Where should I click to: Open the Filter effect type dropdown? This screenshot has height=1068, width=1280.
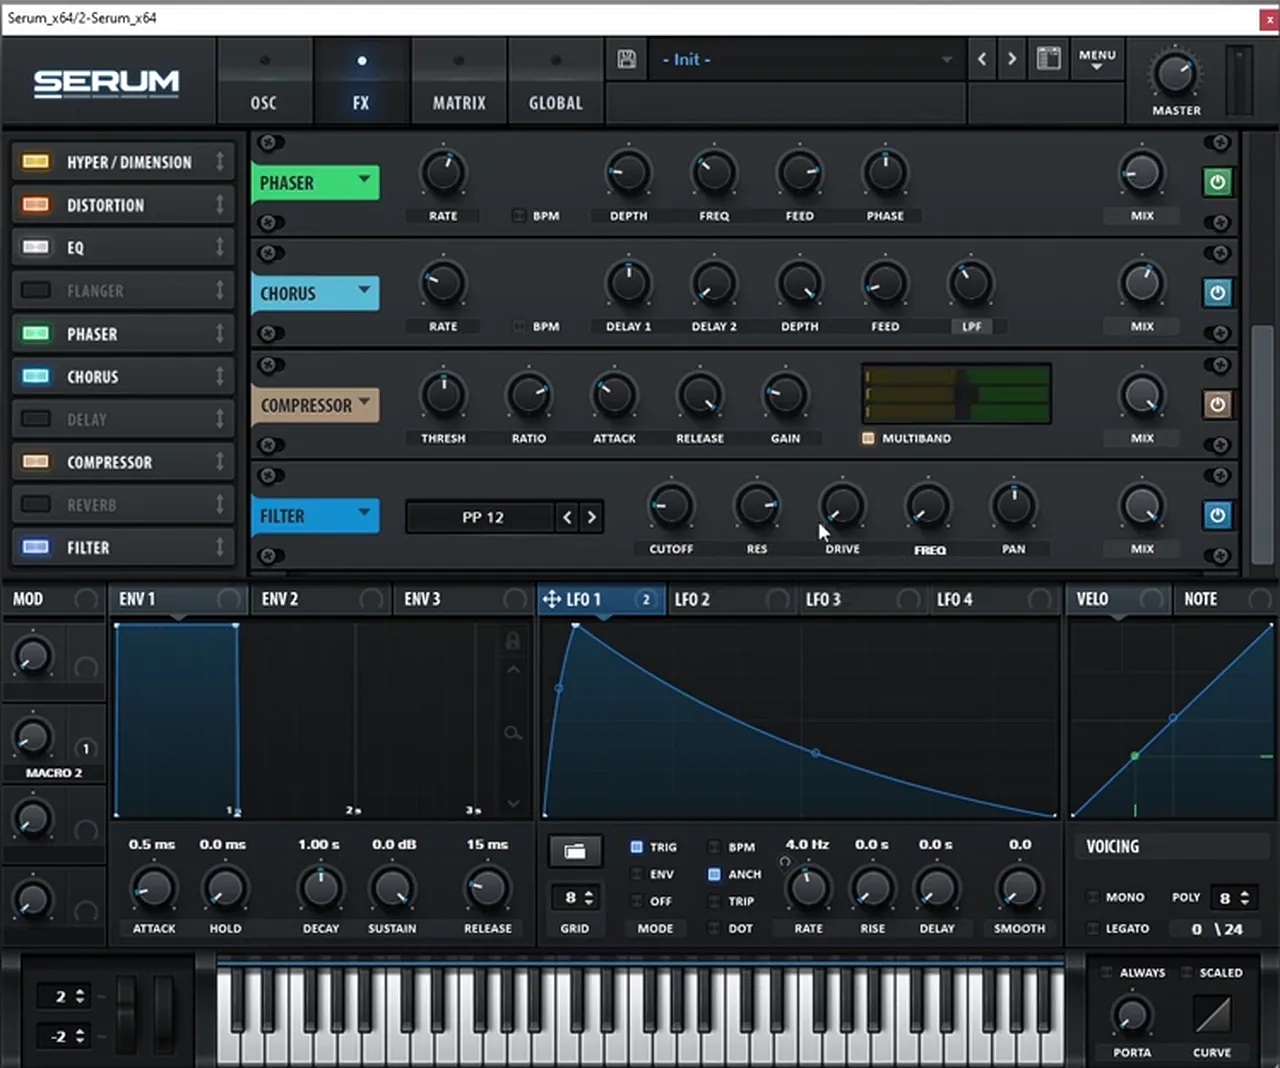[315, 516]
